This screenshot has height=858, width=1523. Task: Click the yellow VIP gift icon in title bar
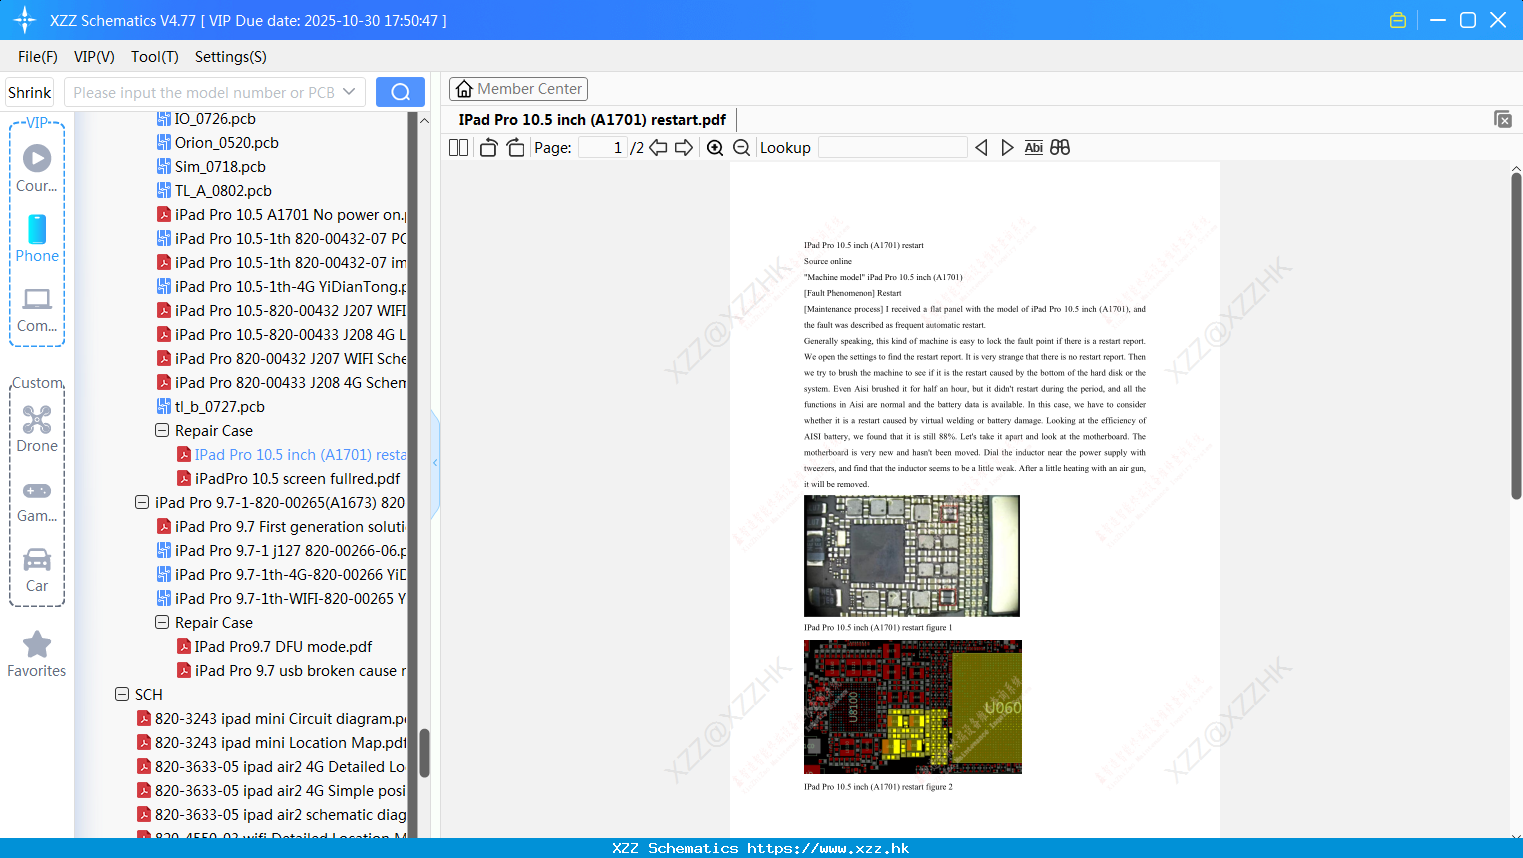[1398, 20]
